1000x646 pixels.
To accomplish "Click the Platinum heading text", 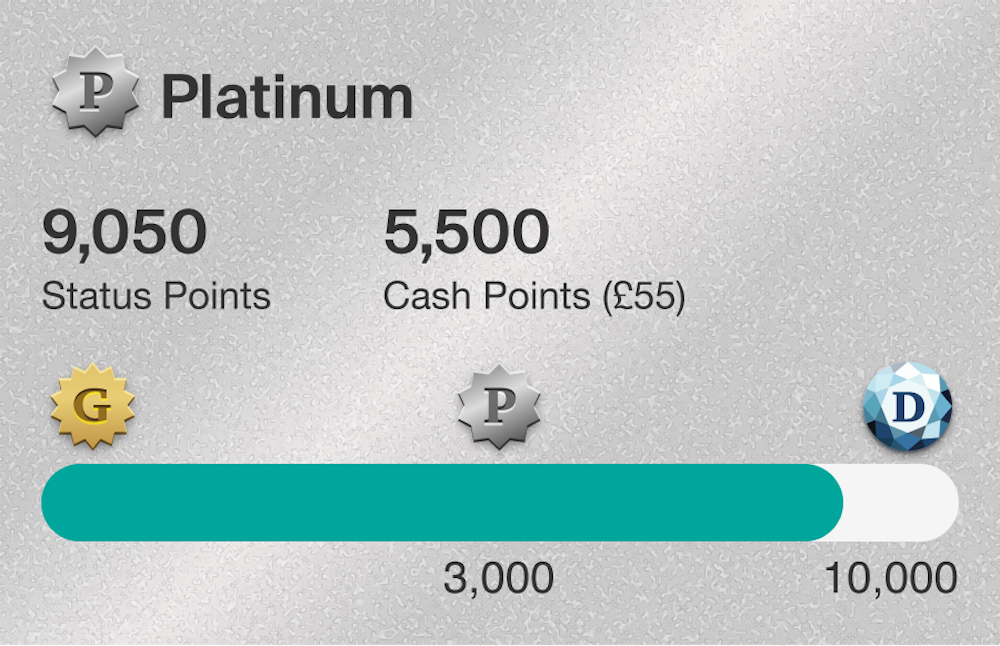I will click(287, 98).
